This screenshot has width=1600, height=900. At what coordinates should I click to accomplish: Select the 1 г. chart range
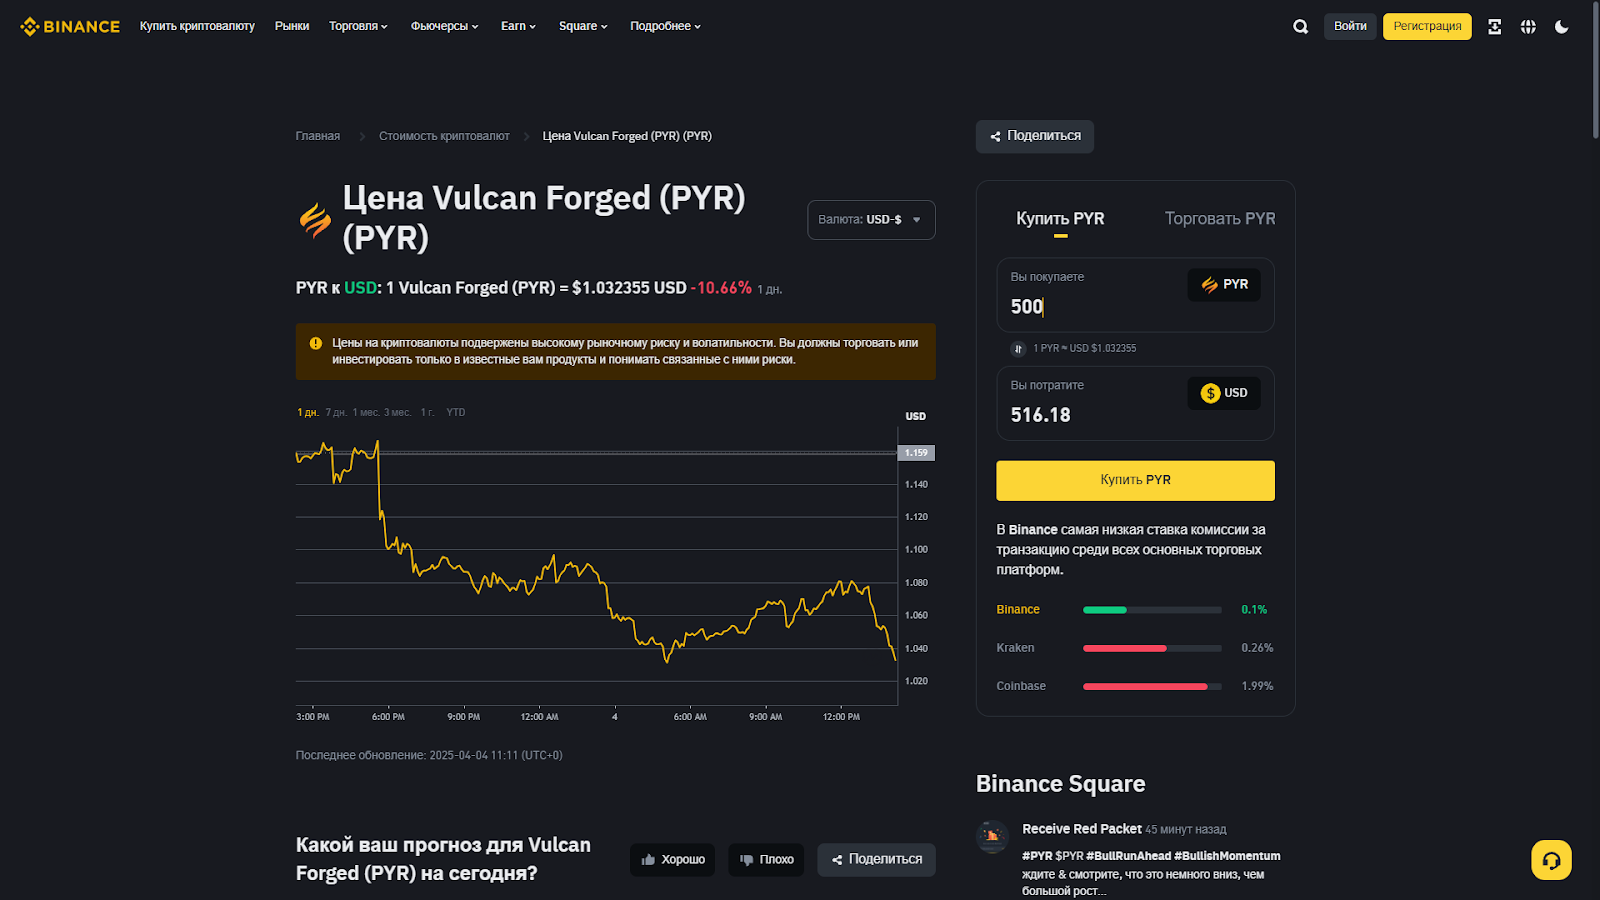[x=427, y=412]
